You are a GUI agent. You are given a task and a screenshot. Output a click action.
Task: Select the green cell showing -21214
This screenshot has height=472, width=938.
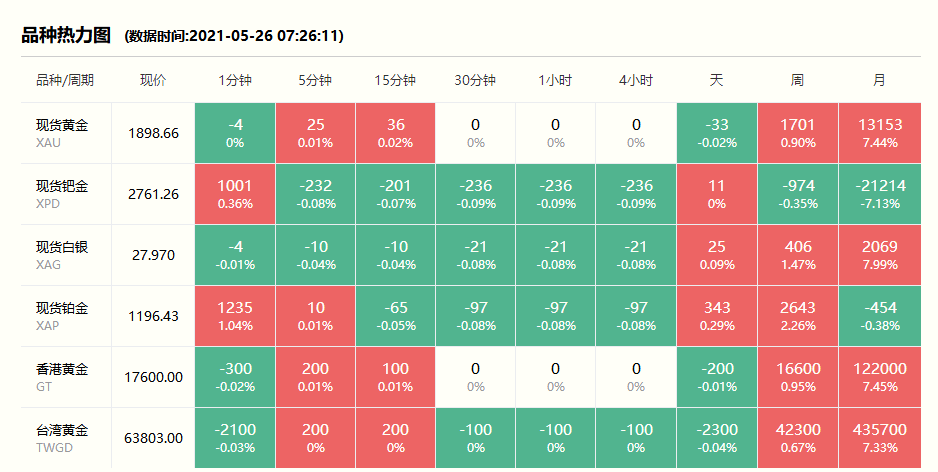point(880,193)
